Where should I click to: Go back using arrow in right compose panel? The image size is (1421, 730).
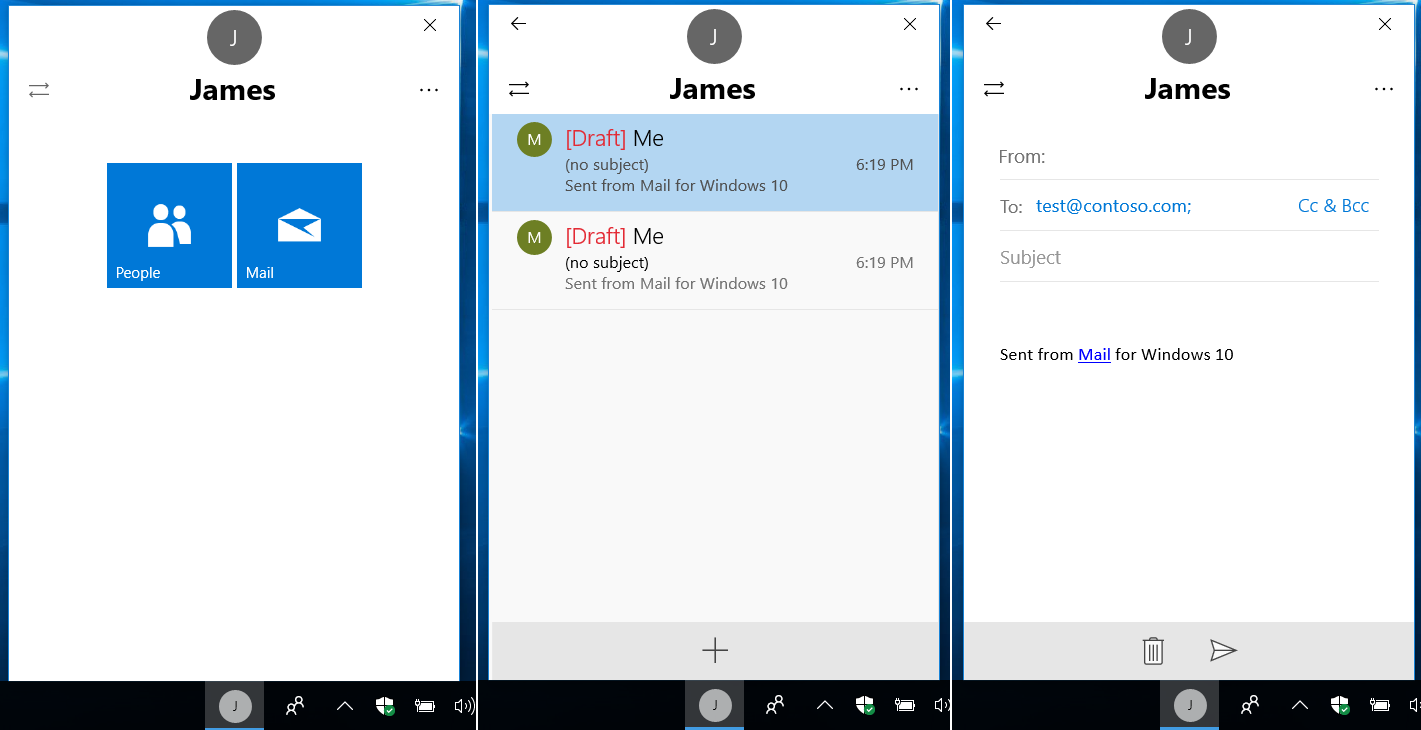click(x=993, y=24)
